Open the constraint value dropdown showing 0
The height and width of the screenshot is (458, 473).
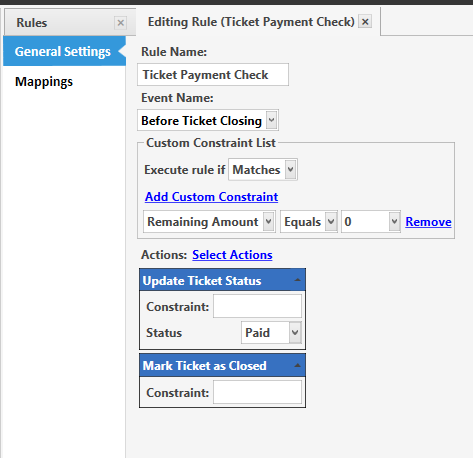[x=371, y=222]
